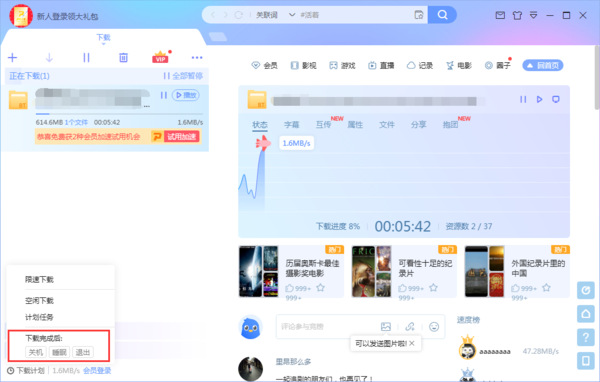The width and height of the screenshot is (600, 382).
Task: Open the 影视 navigation item
Action: coord(303,65)
